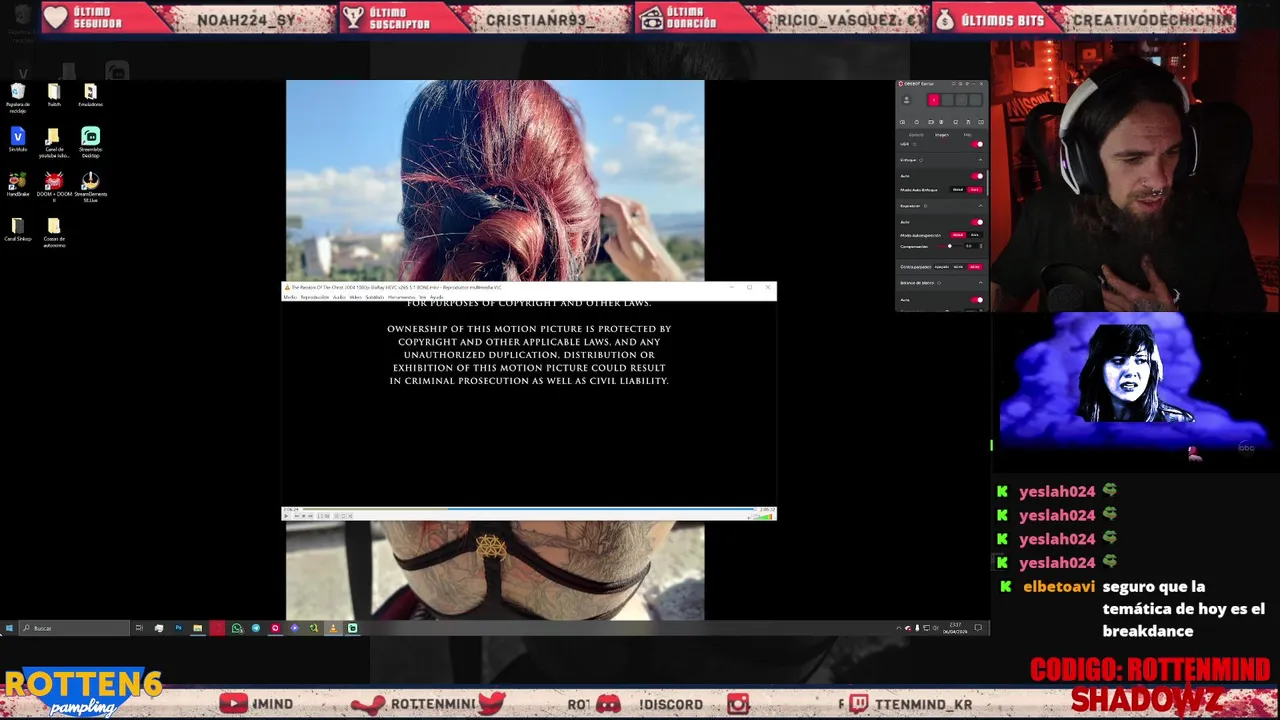1280x720 pixels.
Task: Click the OBSBOT profile avatar icon
Action: click(x=907, y=100)
